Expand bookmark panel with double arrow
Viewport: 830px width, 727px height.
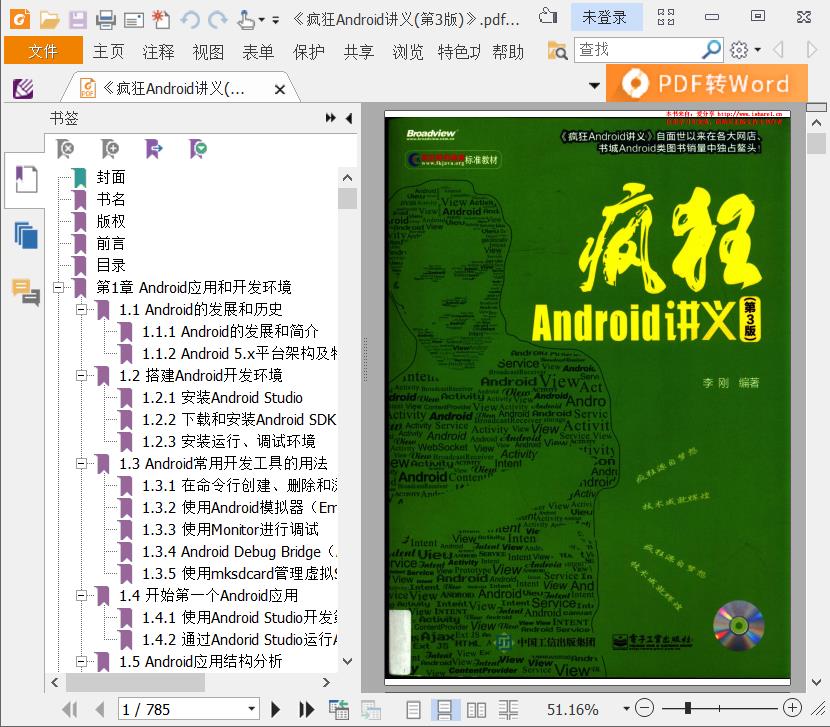(x=330, y=118)
